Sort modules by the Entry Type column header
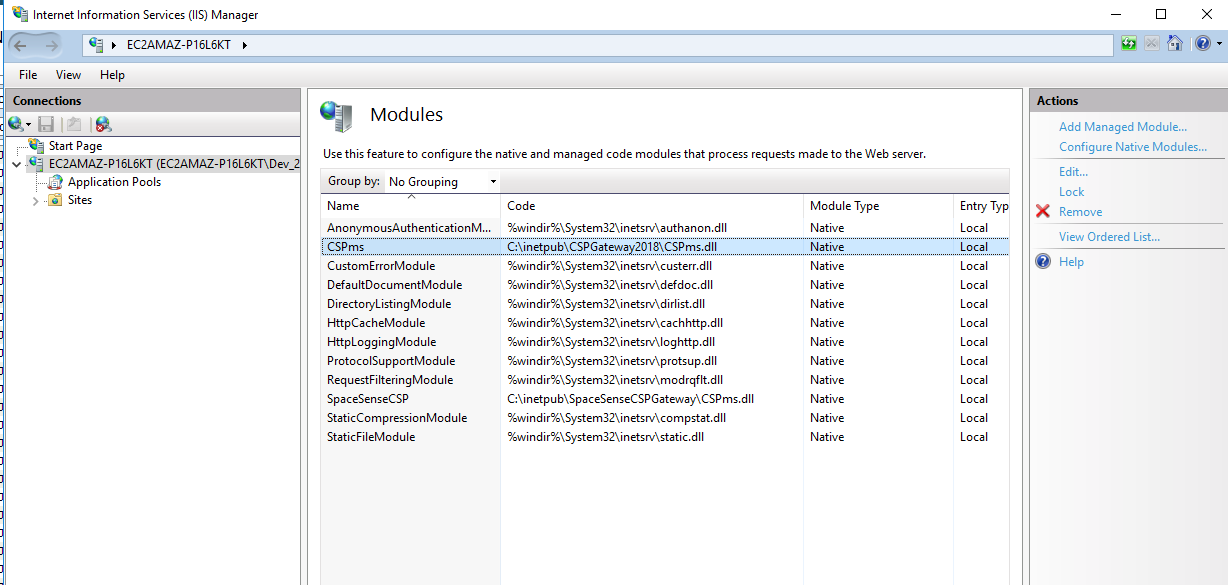Image resolution: width=1228 pixels, height=585 pixels. (x=981, y=206)
